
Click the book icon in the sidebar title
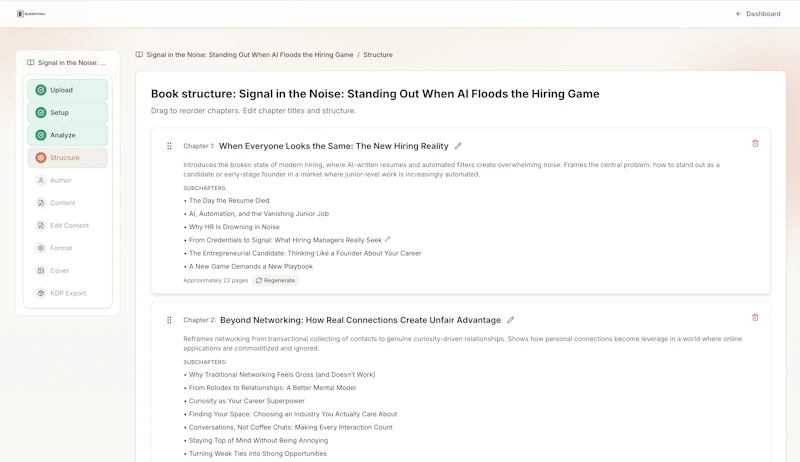coord(31,63)
